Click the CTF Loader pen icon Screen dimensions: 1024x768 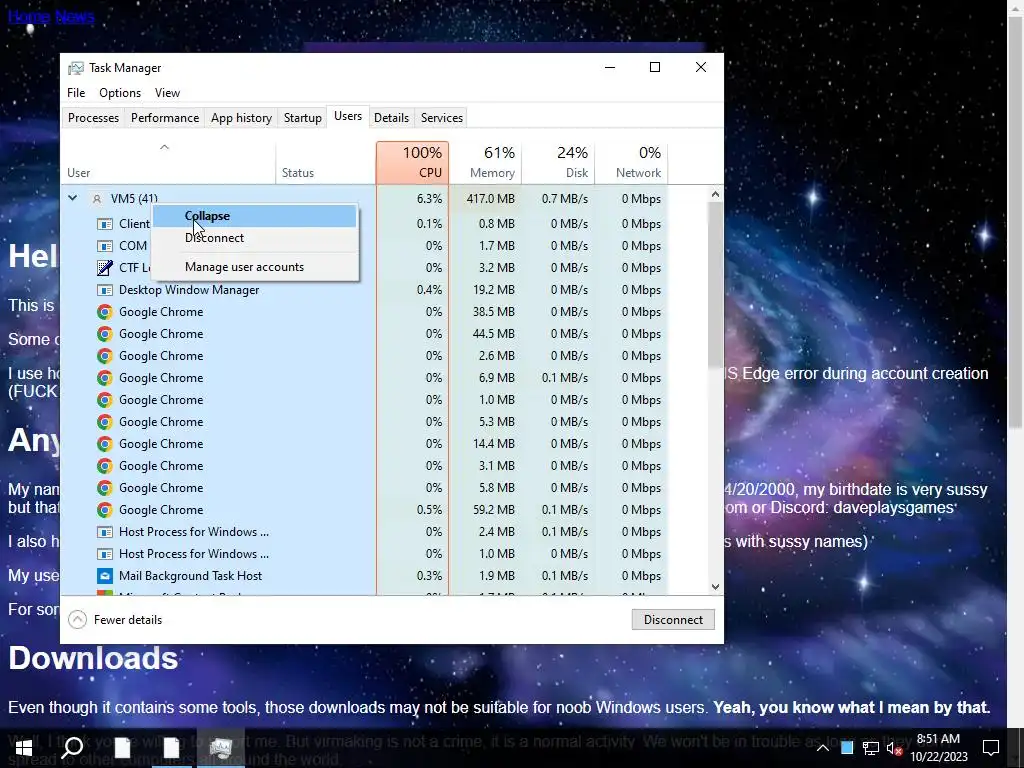(x=104, y=268)
